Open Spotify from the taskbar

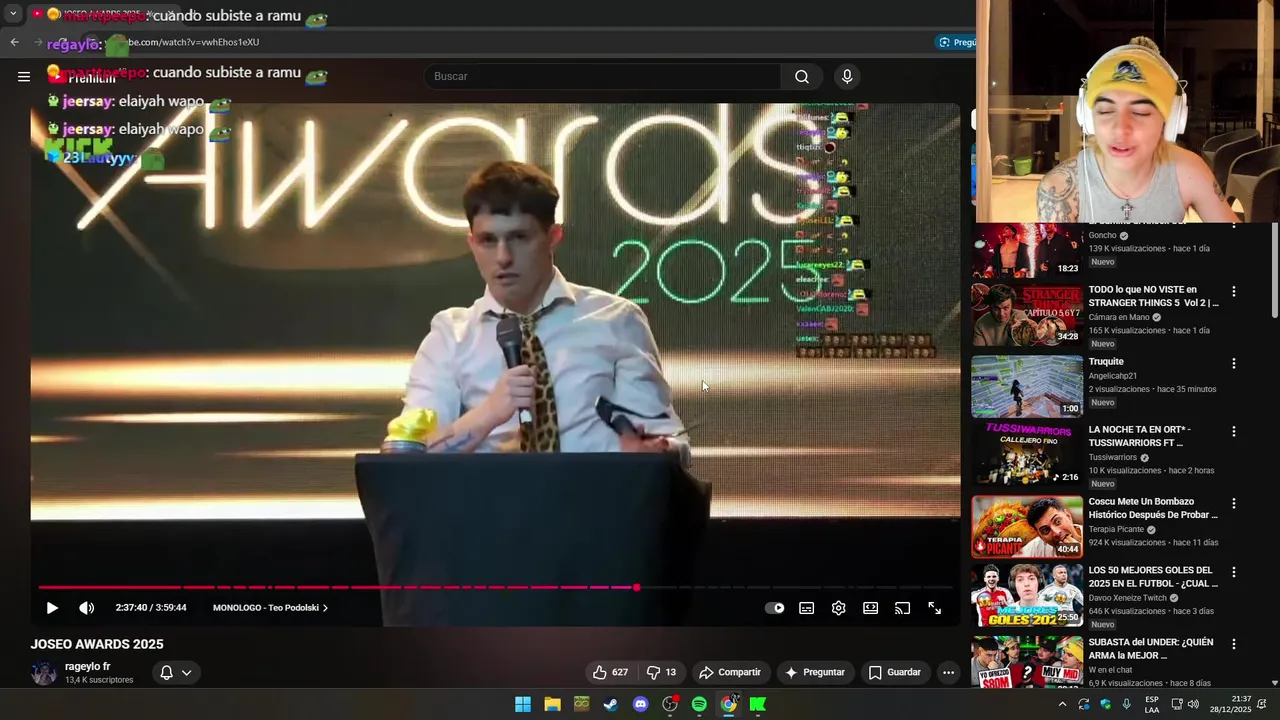pyautogui.click(x=699, y=705)
